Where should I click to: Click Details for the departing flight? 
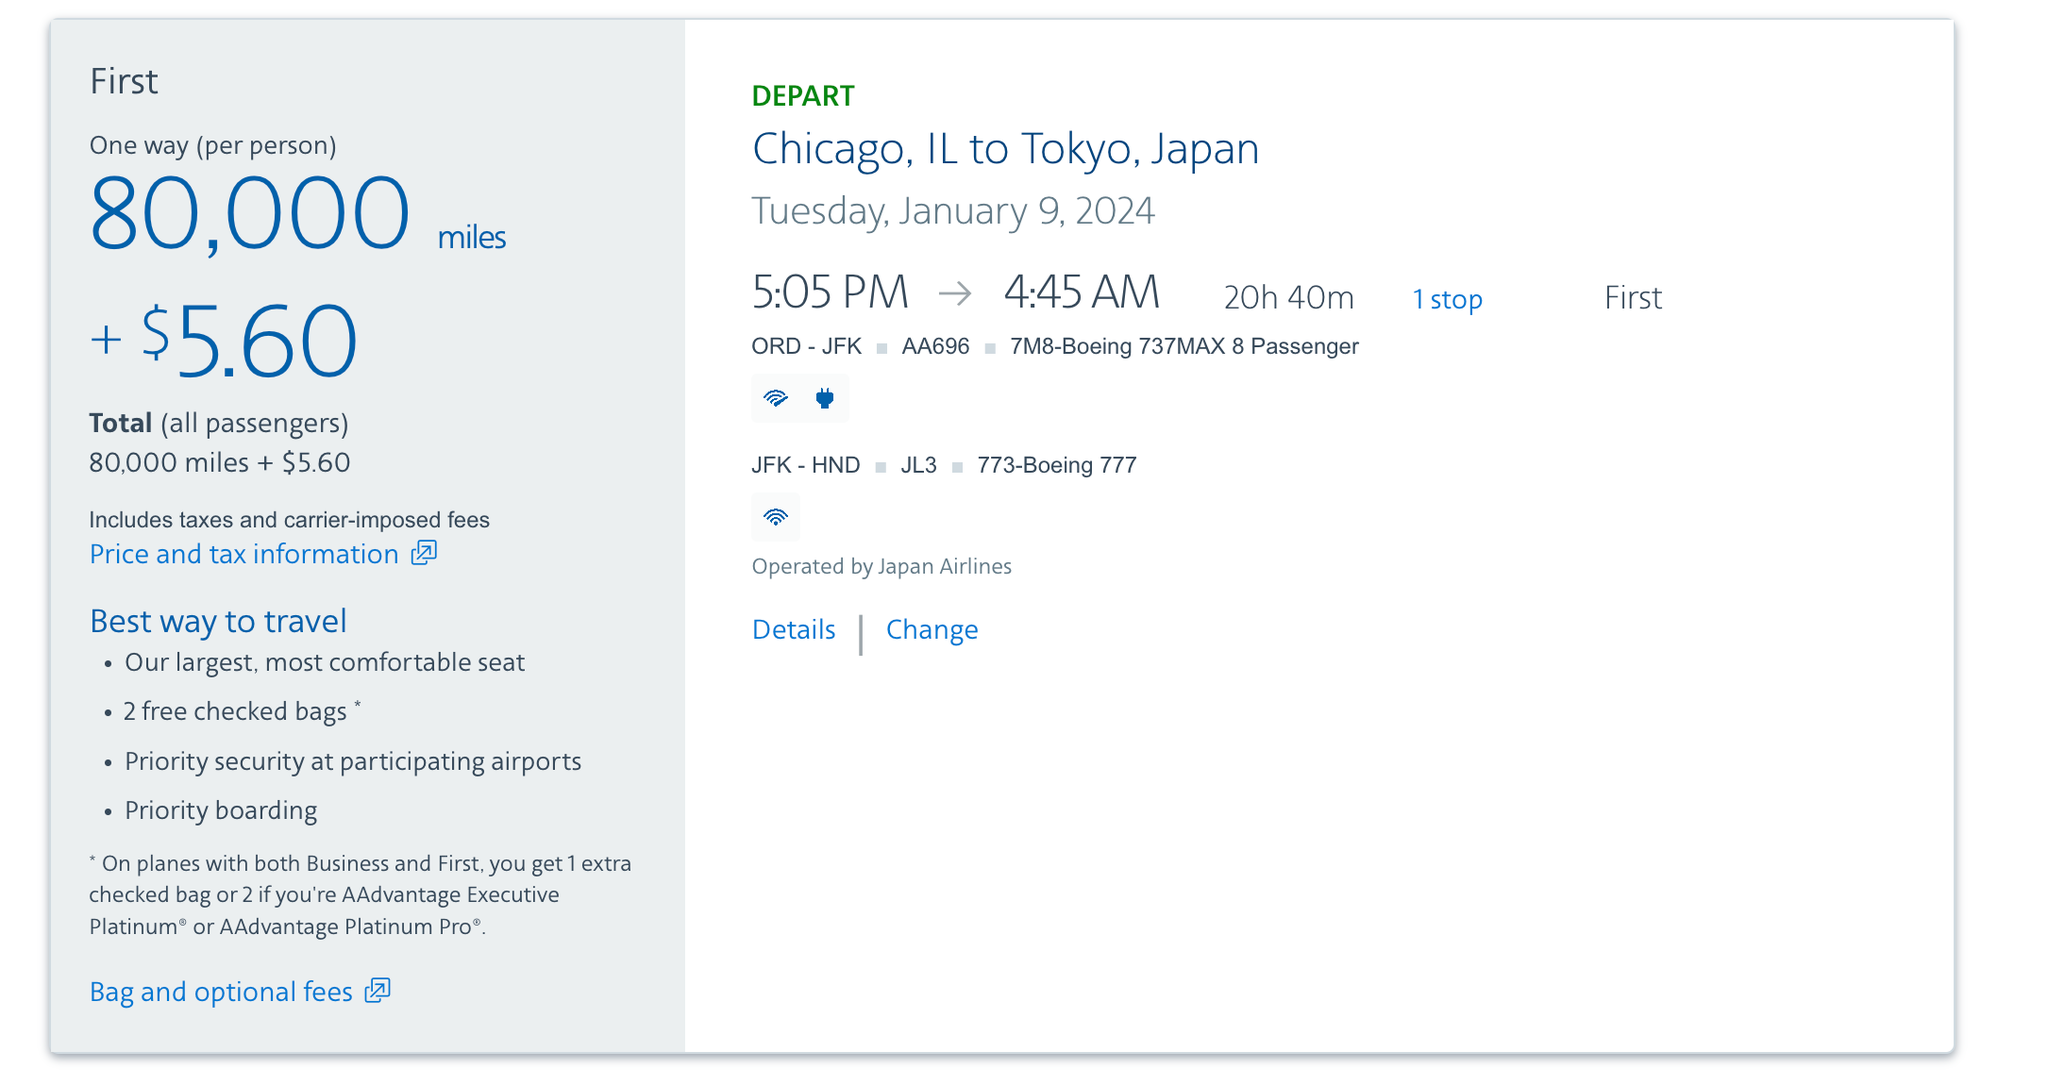click(x=793, y=629)
